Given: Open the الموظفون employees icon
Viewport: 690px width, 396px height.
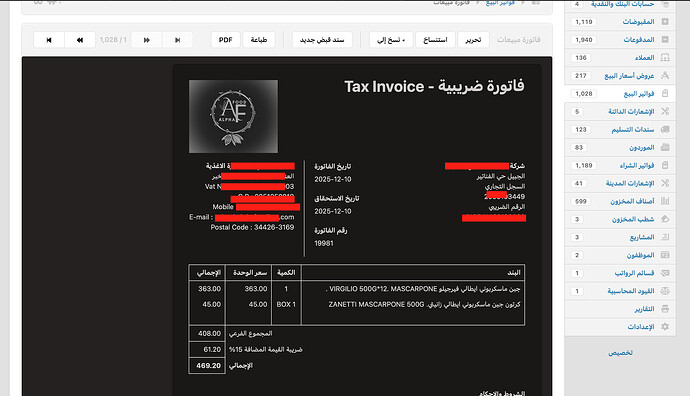Looking at the screenshot, I should (665, 255).
